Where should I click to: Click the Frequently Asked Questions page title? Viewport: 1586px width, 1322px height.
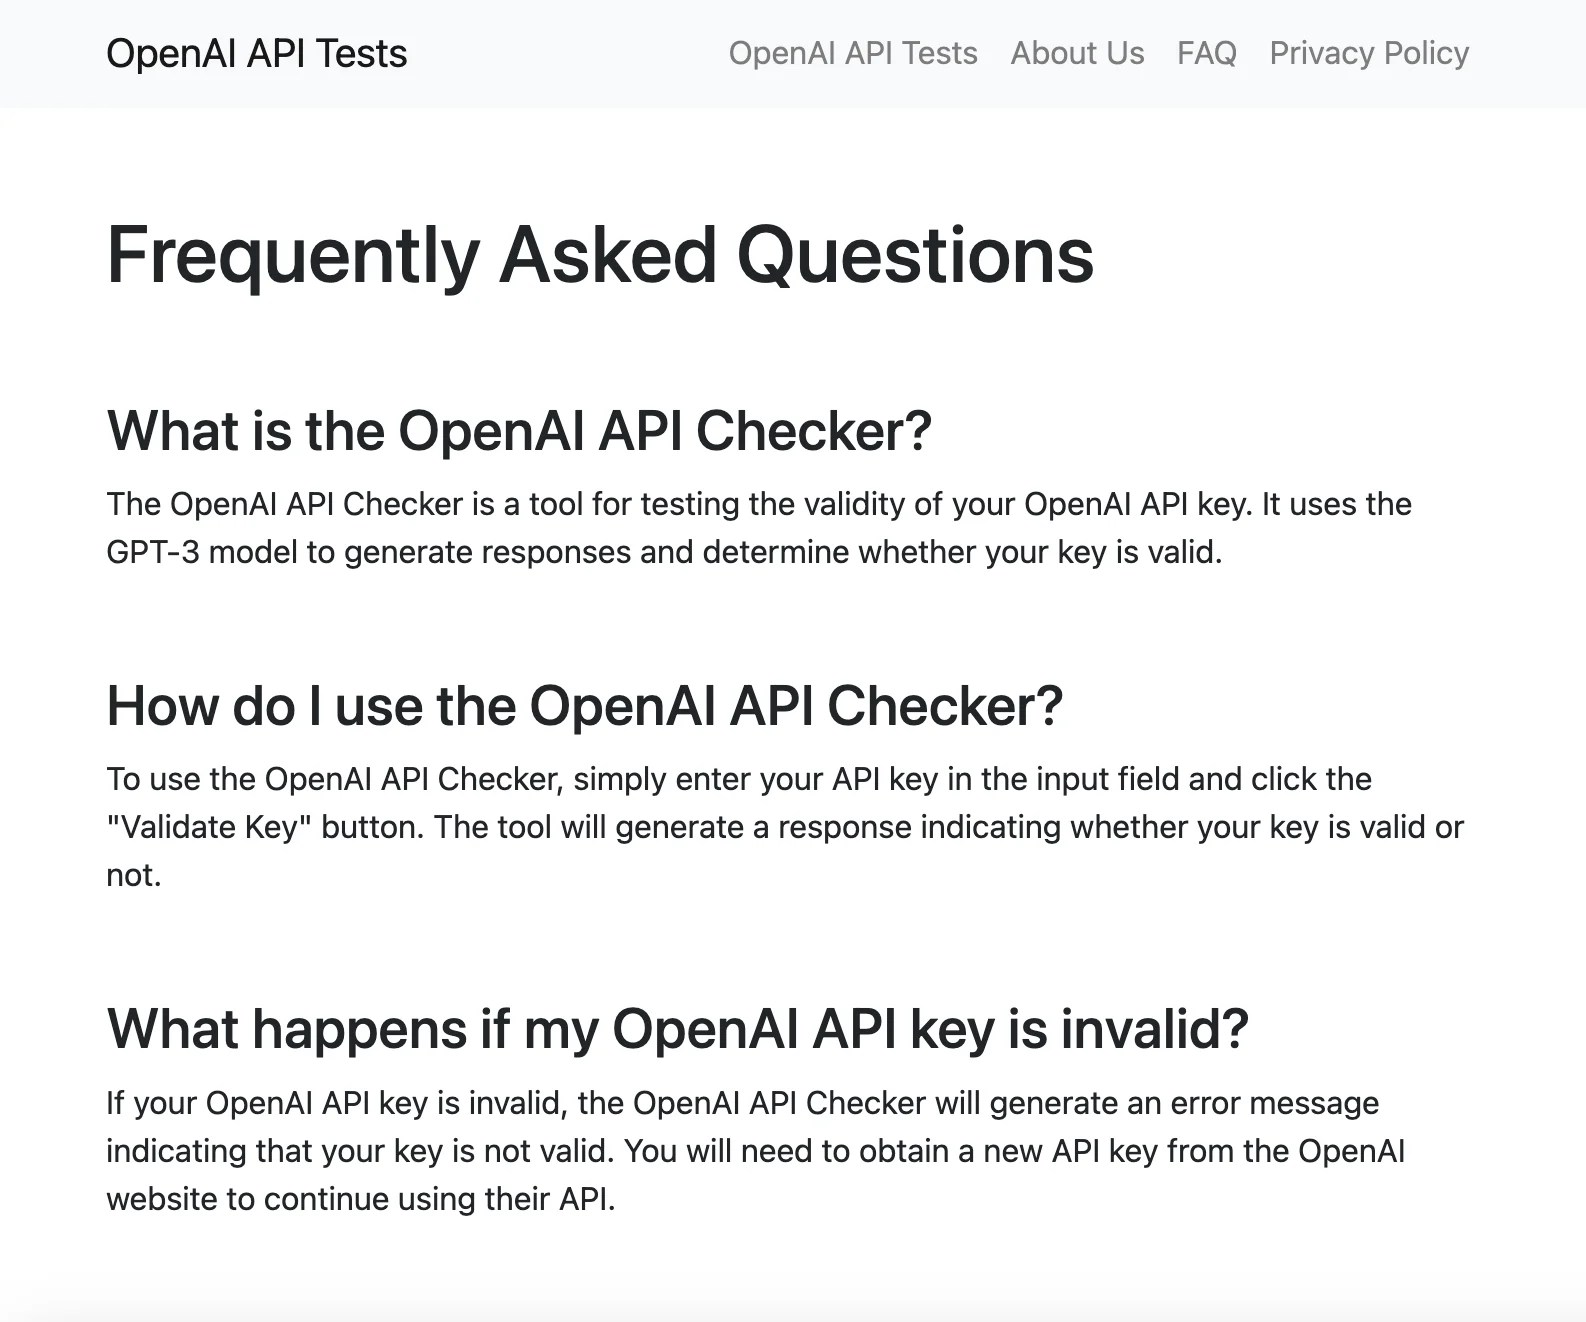point(601,256)
